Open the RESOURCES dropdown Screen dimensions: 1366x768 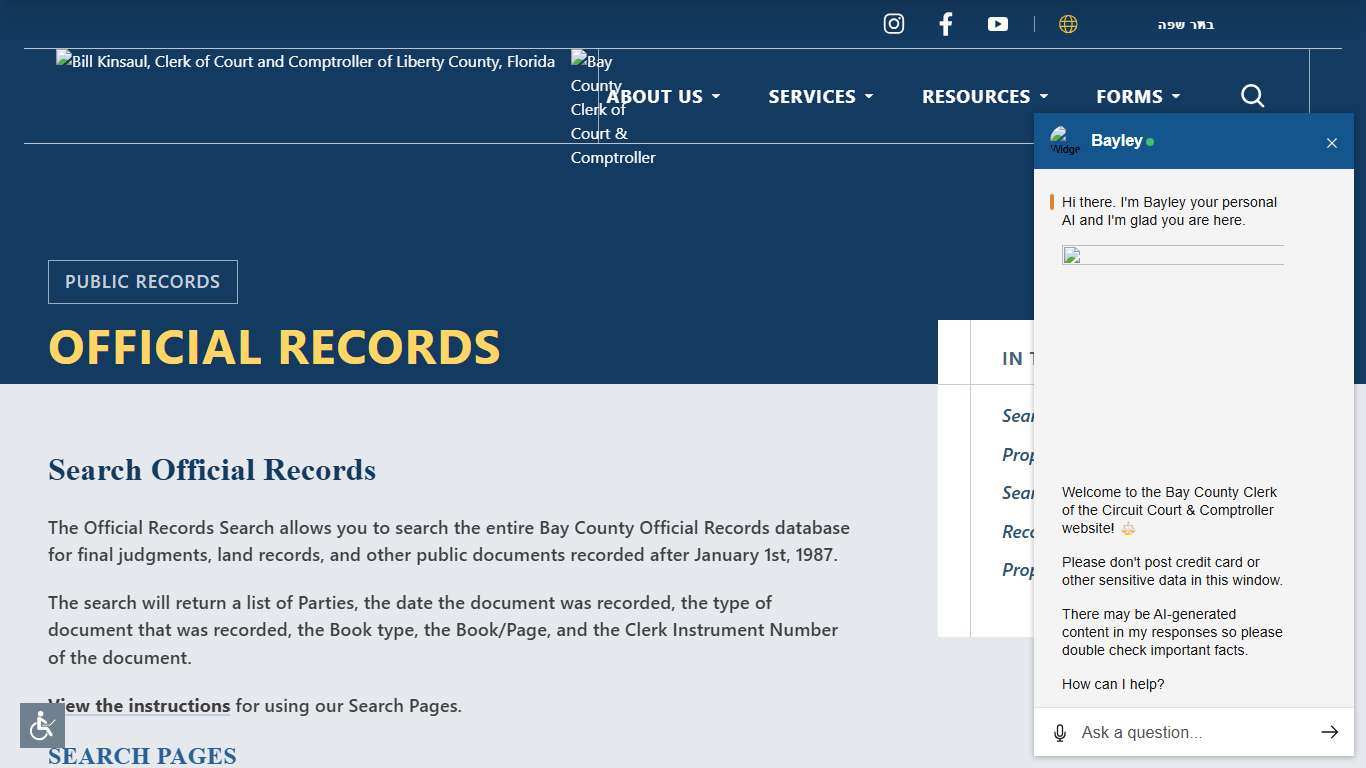(984, 96)
